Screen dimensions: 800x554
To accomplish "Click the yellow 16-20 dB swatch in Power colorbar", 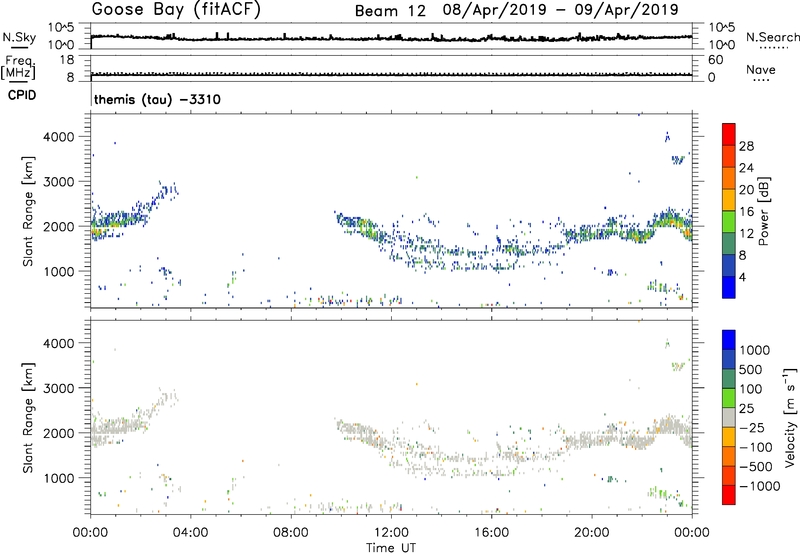I will pyautogui.click(x=729, y=200).
